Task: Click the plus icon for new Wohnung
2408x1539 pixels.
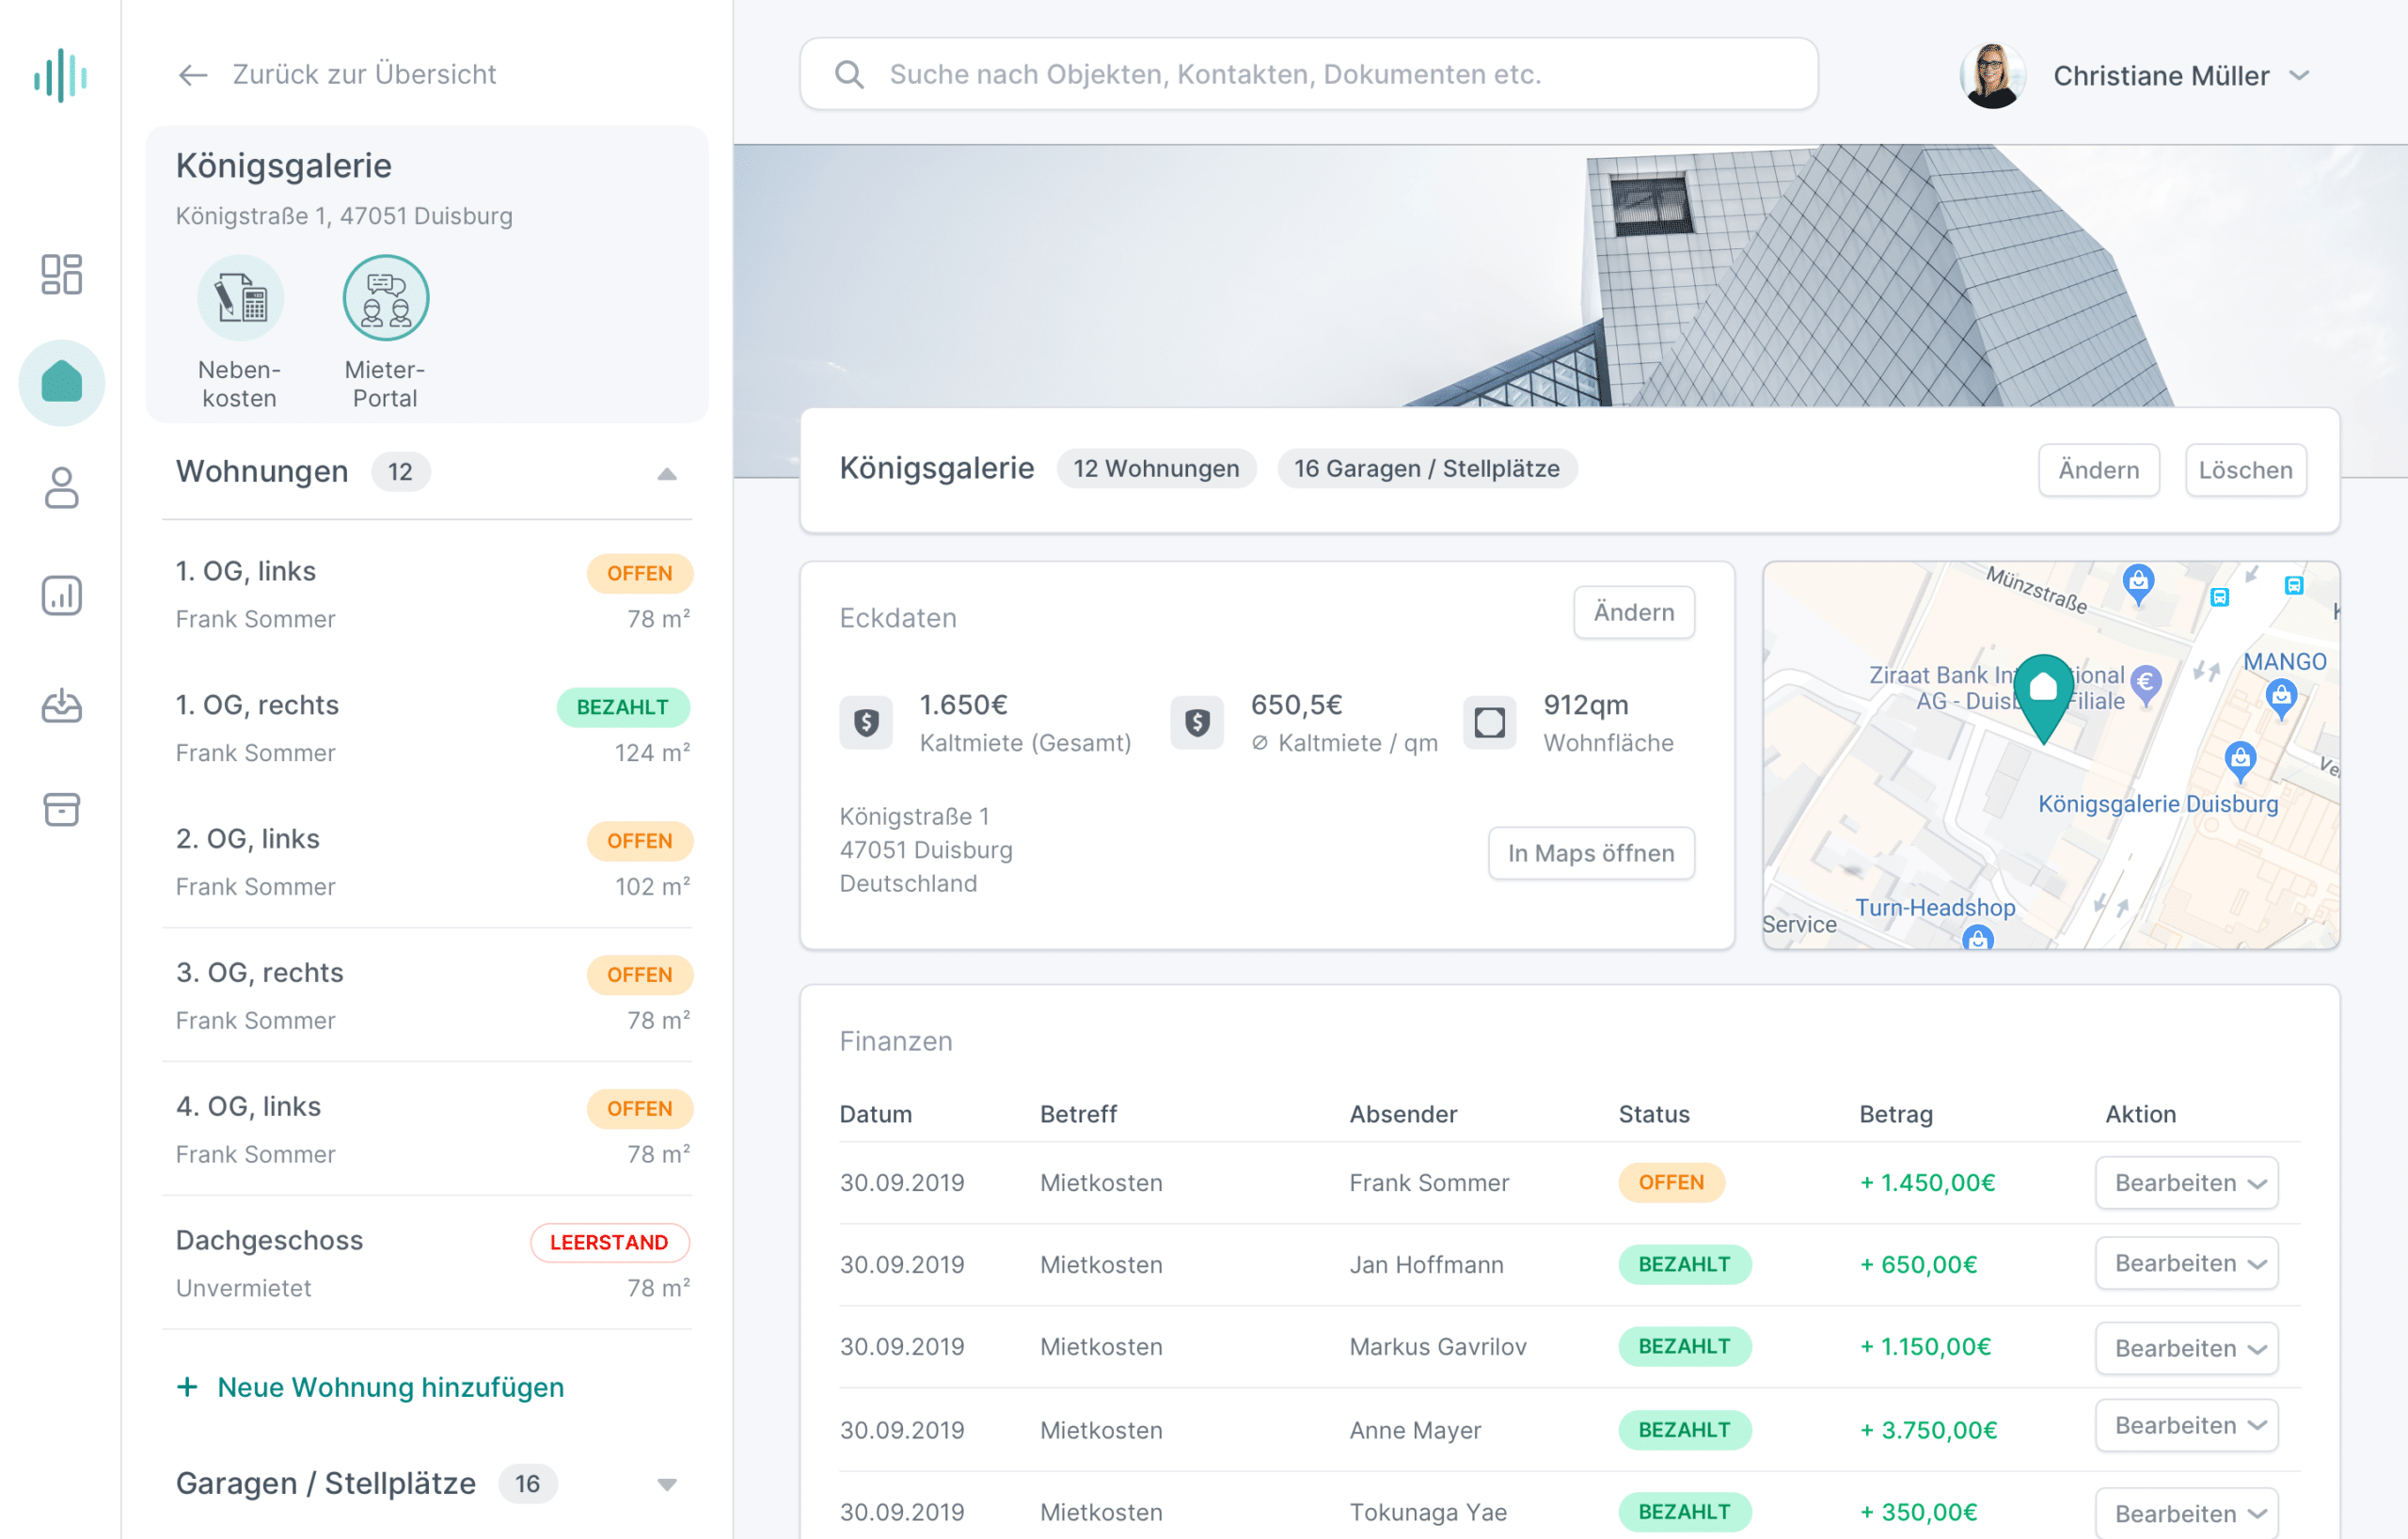Action: tap(187, 1387)
